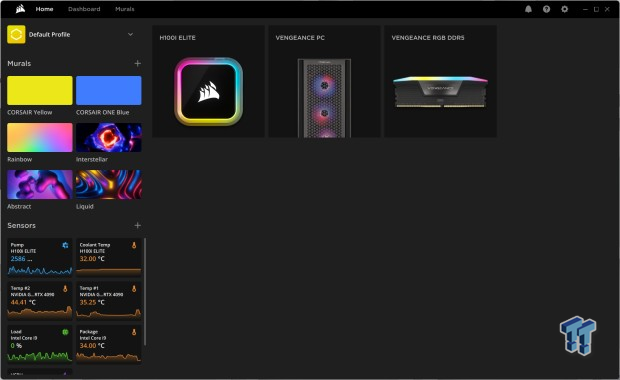Click the Corsair sails logo in the top bar
620x380 pixels.
[x=21, y=9]
